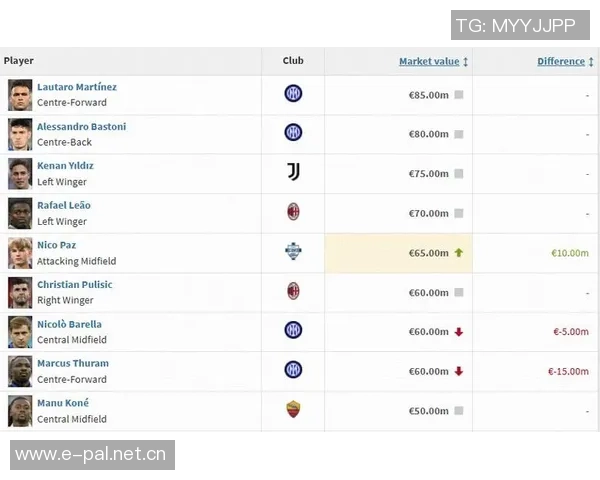Click the Club column header
This screenshot has width=600, height=480.
(293, 61)
